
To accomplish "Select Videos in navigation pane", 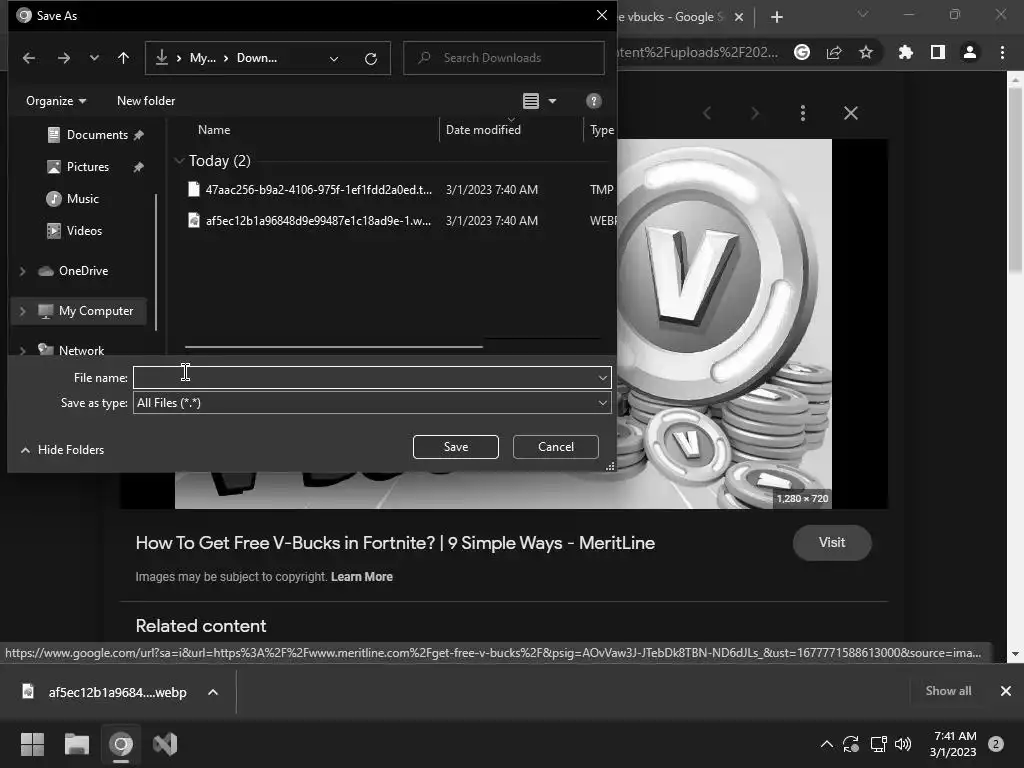I will (x=84, y=231).
